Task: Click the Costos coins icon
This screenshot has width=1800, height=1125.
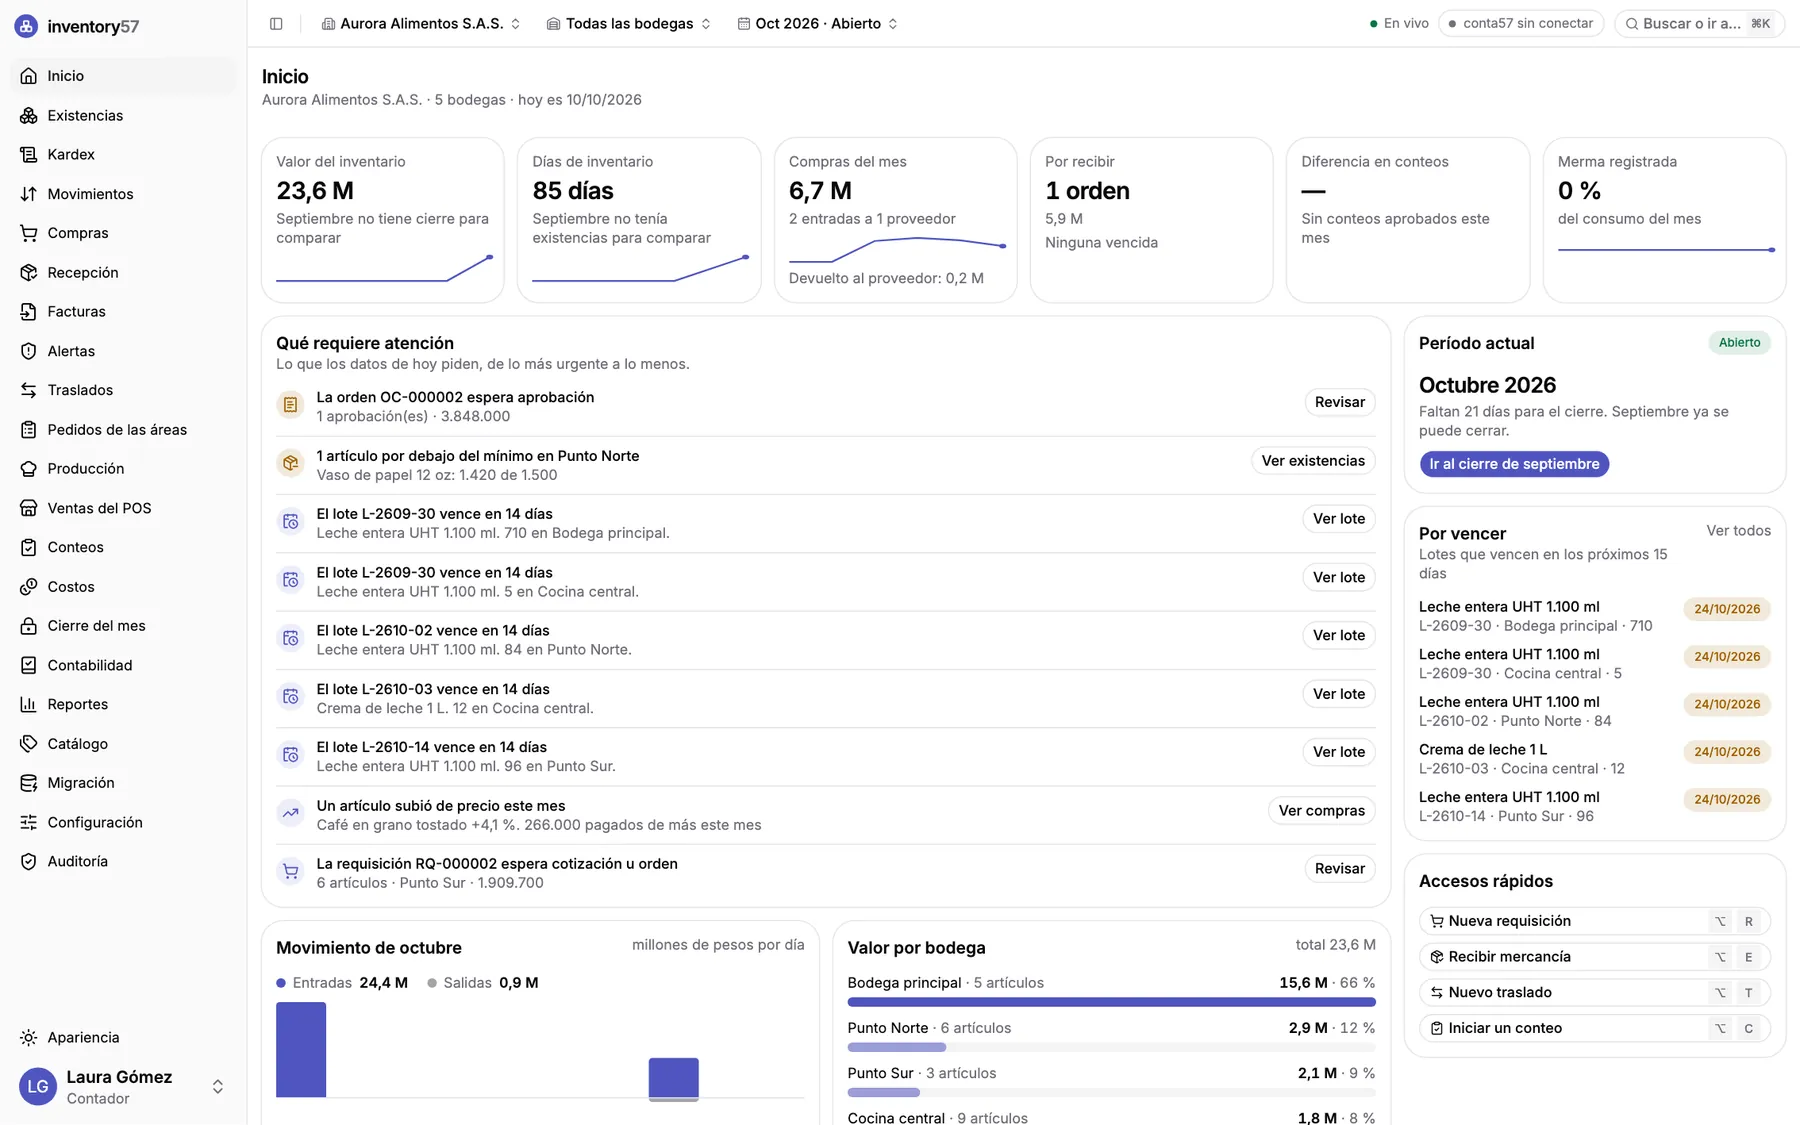Action: pos(29,586)
